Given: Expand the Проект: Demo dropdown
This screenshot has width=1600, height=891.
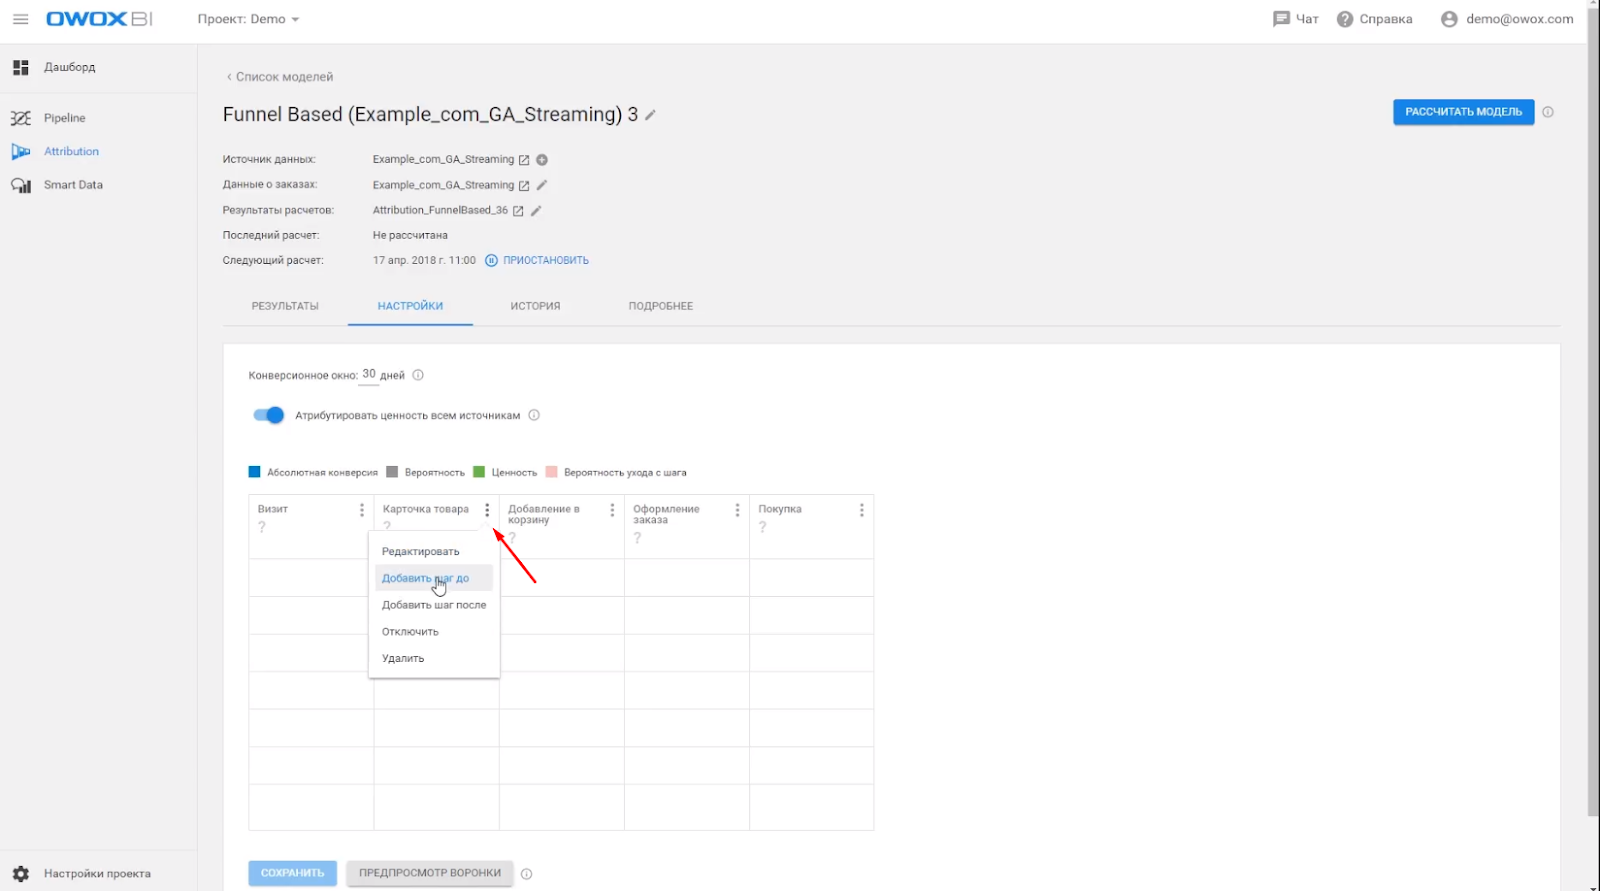Looking at the screenshot, I should click(248, 19).
